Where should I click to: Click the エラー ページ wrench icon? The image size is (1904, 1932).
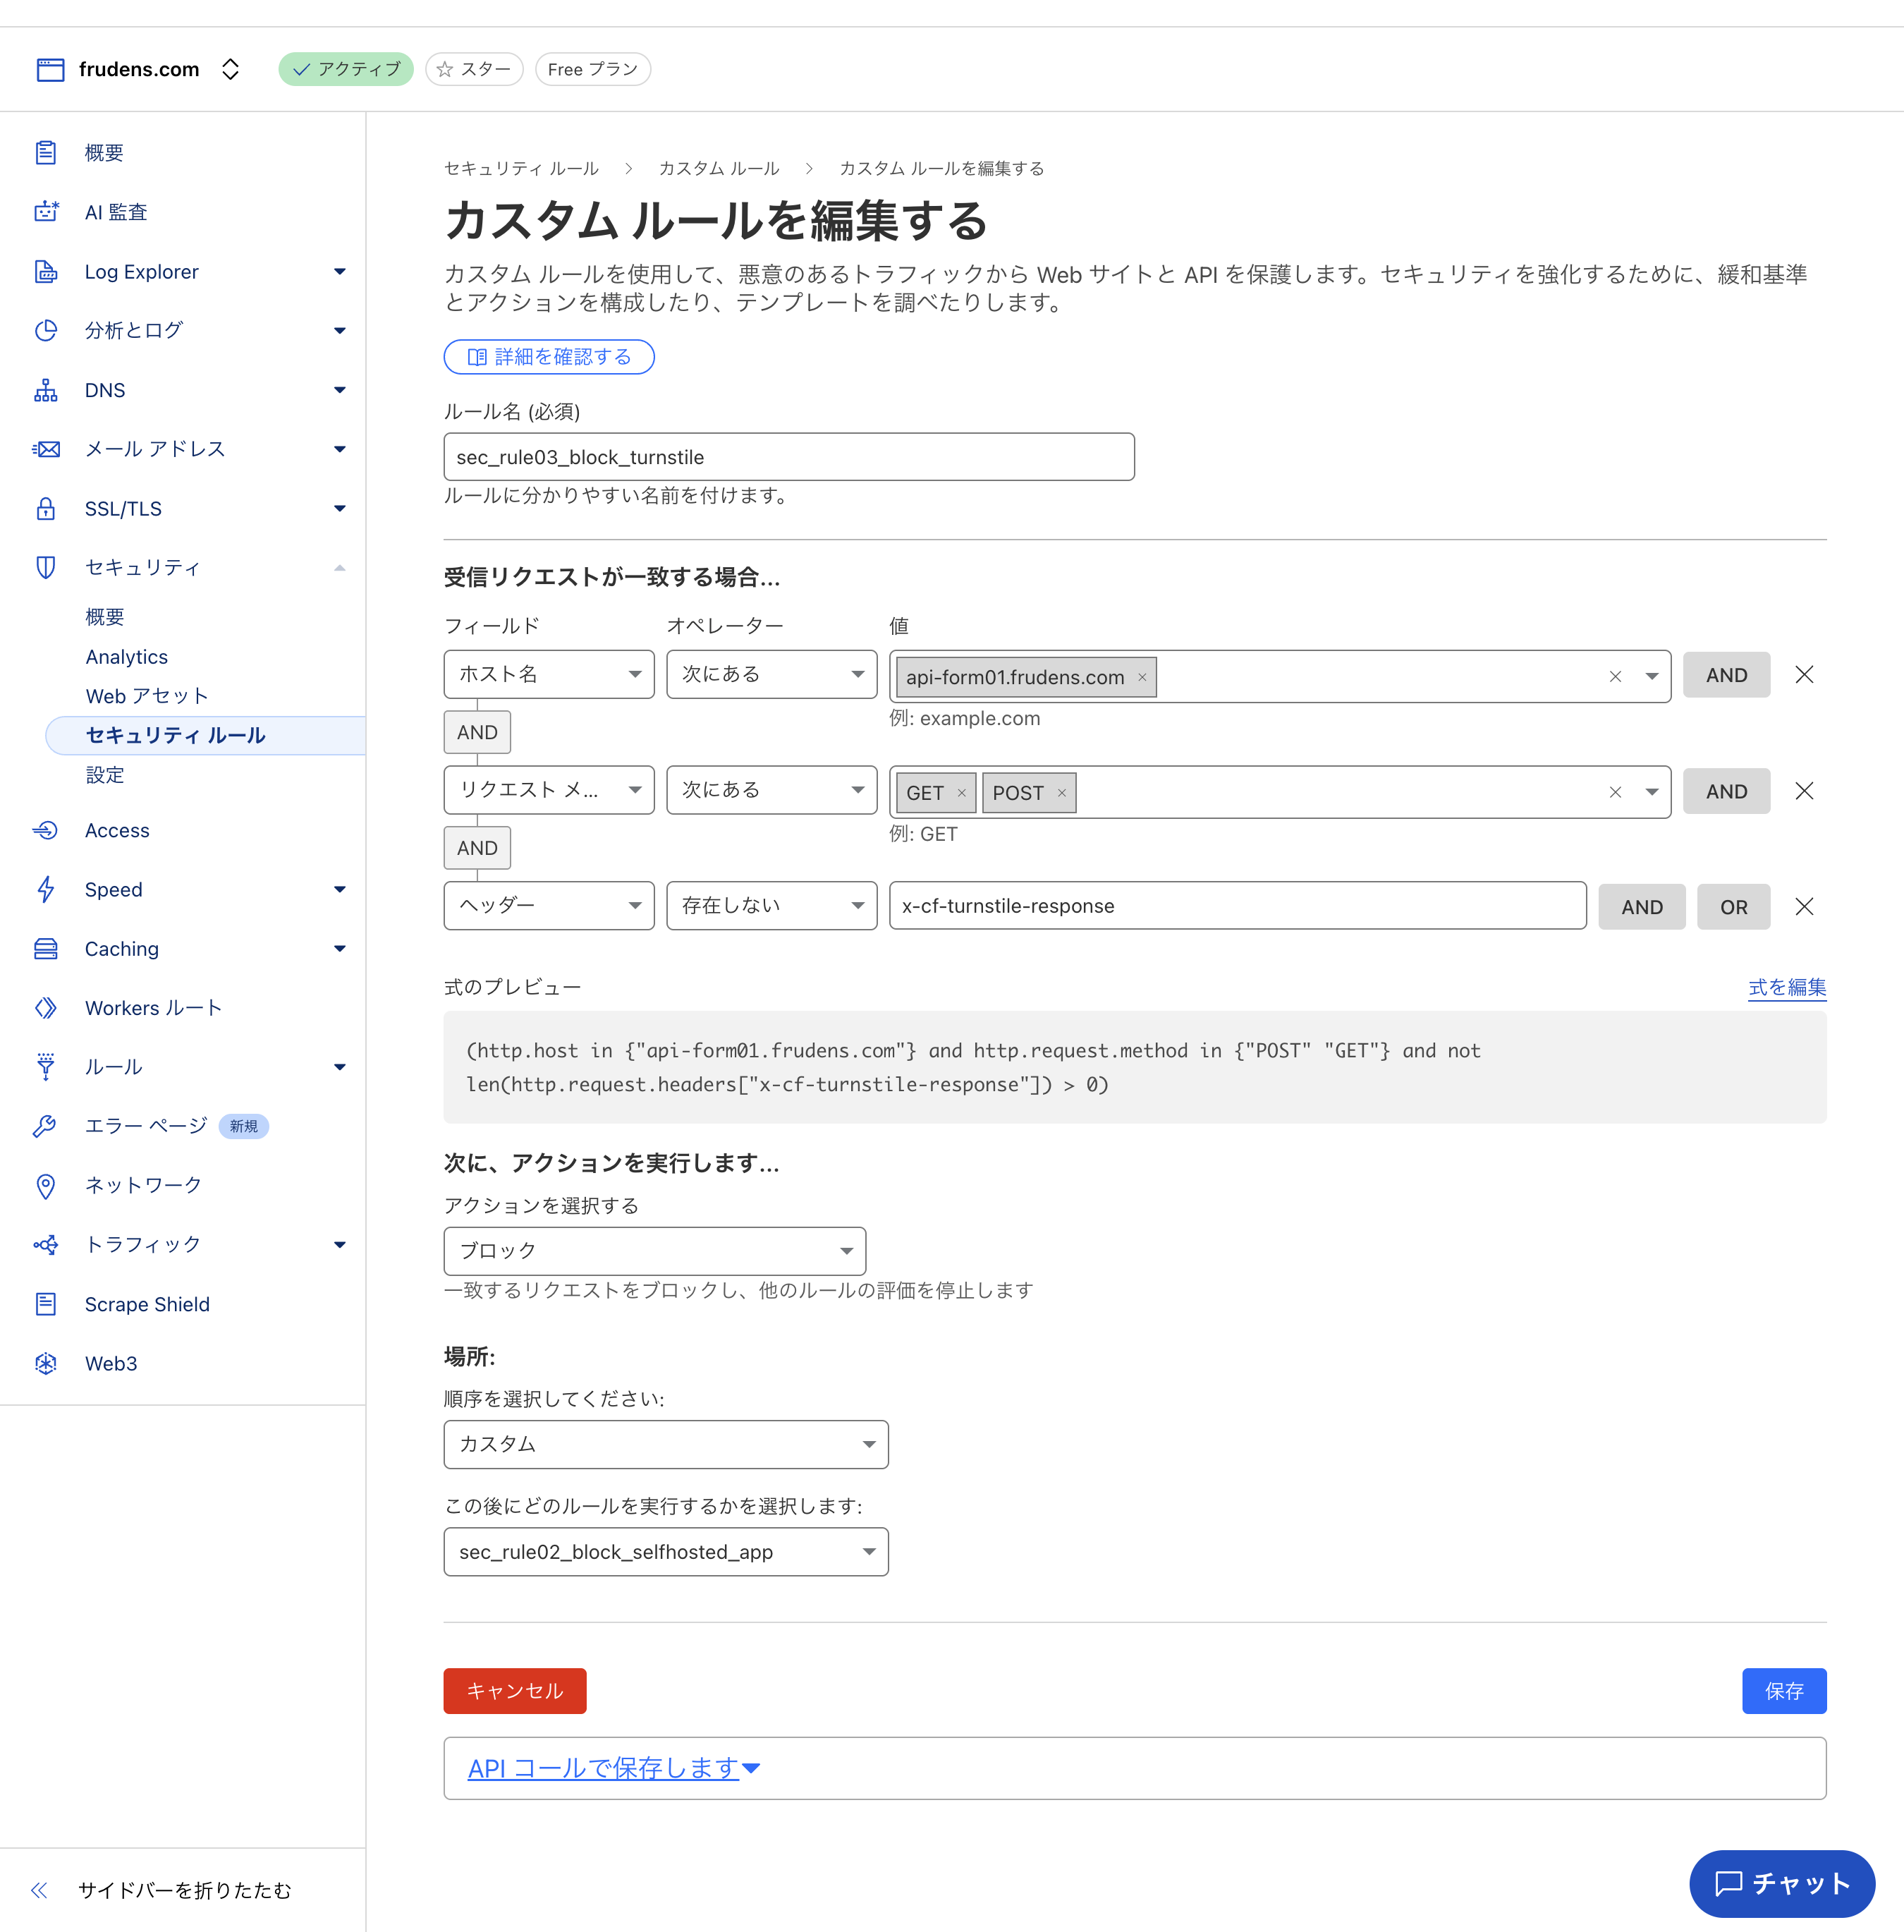coord(46,1126)
